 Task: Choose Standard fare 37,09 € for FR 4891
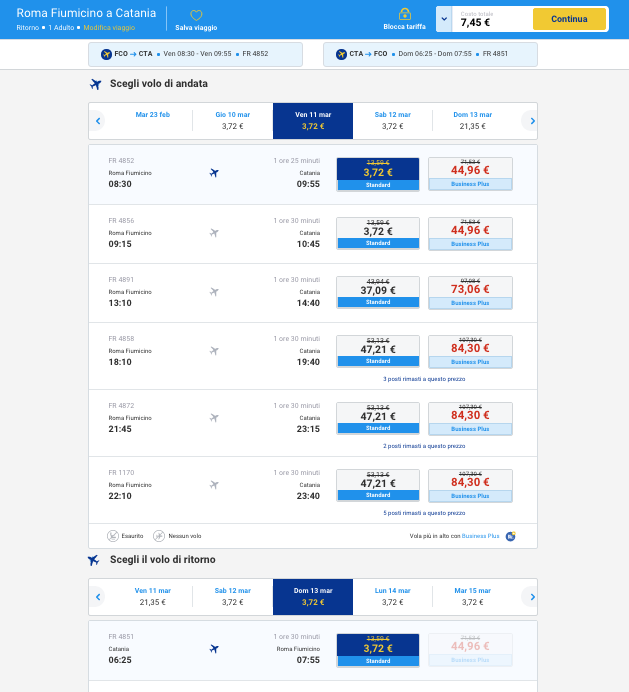coord(378,292)
